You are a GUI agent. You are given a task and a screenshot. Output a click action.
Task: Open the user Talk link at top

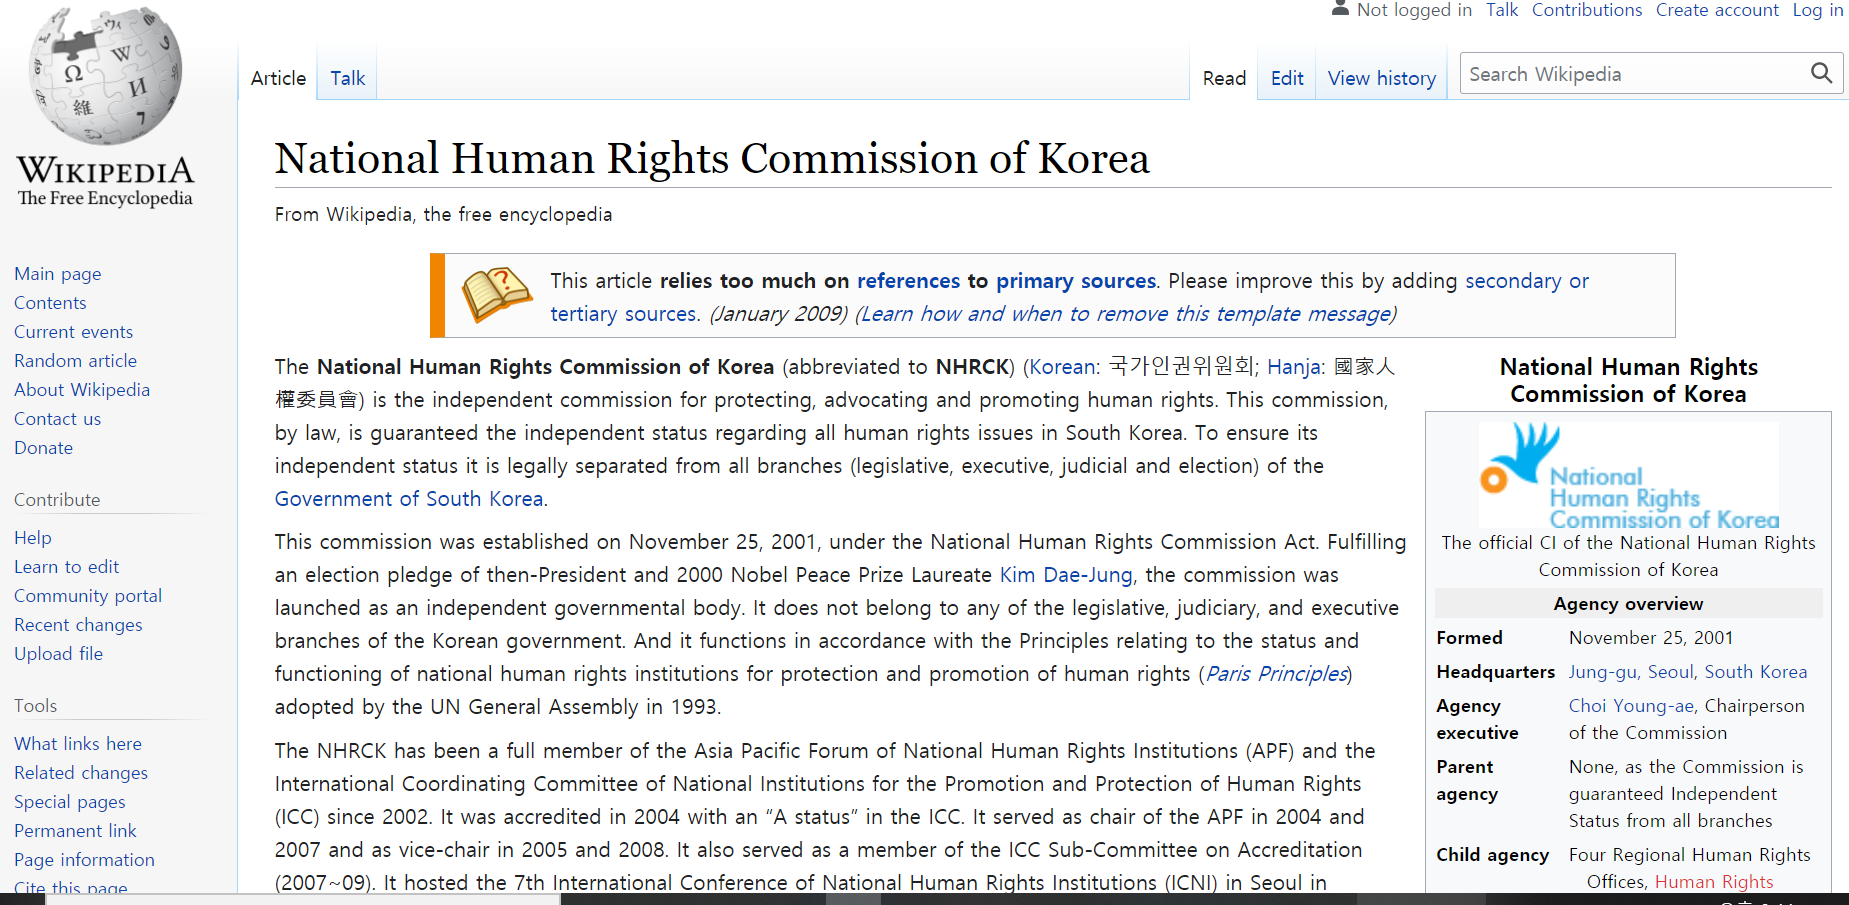tap(1501, 10)
